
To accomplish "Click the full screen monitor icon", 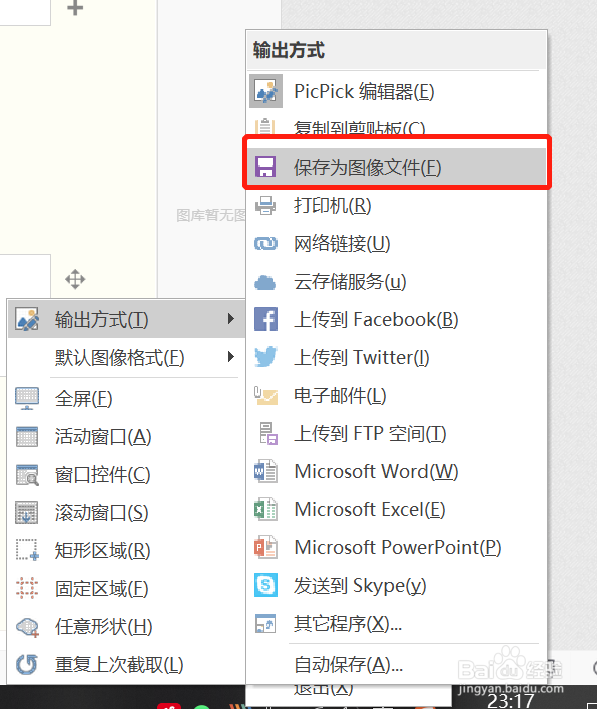I will coord(27,398).
